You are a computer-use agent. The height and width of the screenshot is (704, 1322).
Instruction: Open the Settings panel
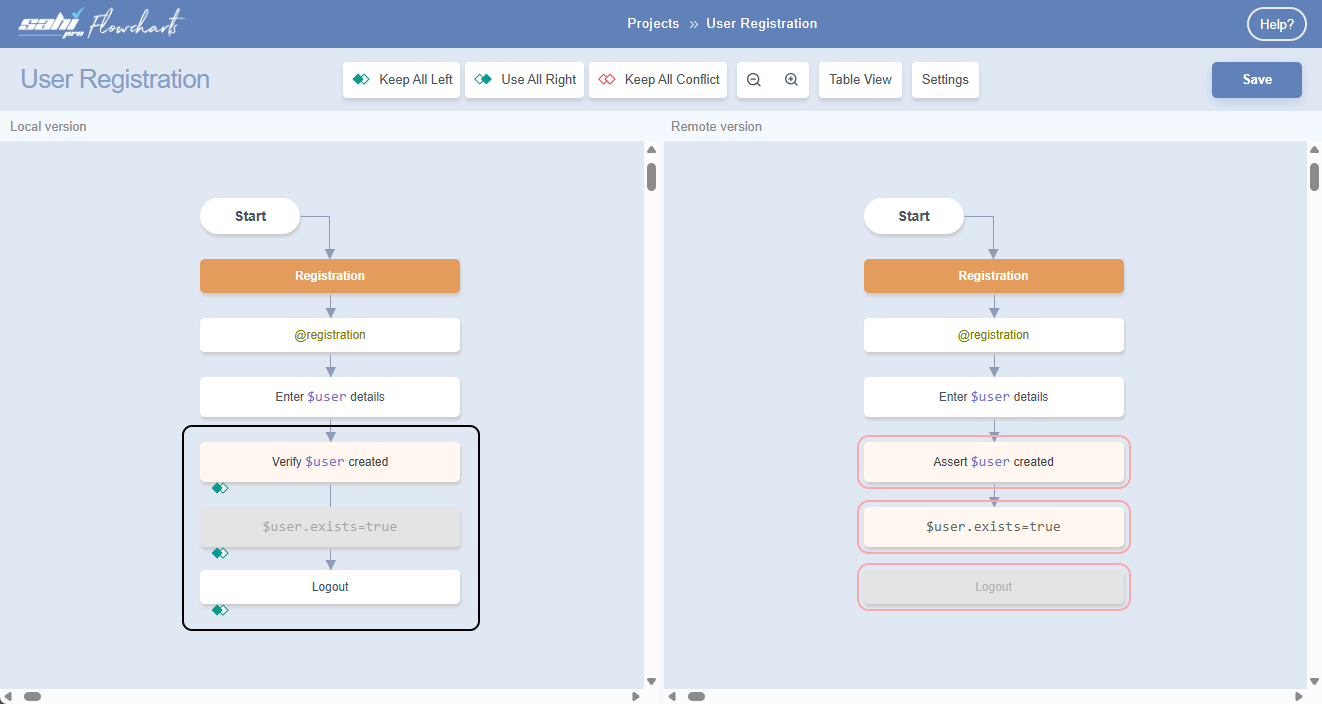(945, 80)
